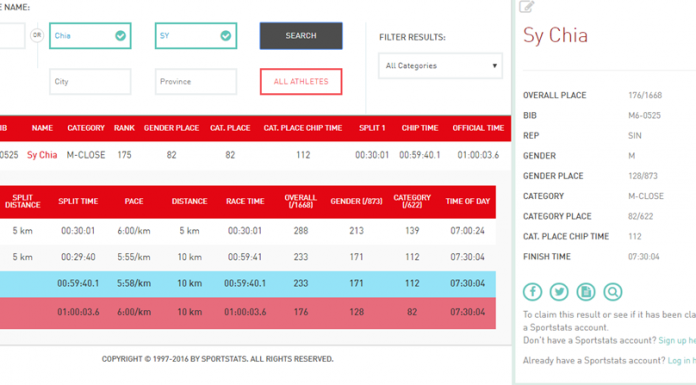Click the 6:00/km pace in first split row
This screenshot has width=696, height=385.
coord(134,231)
